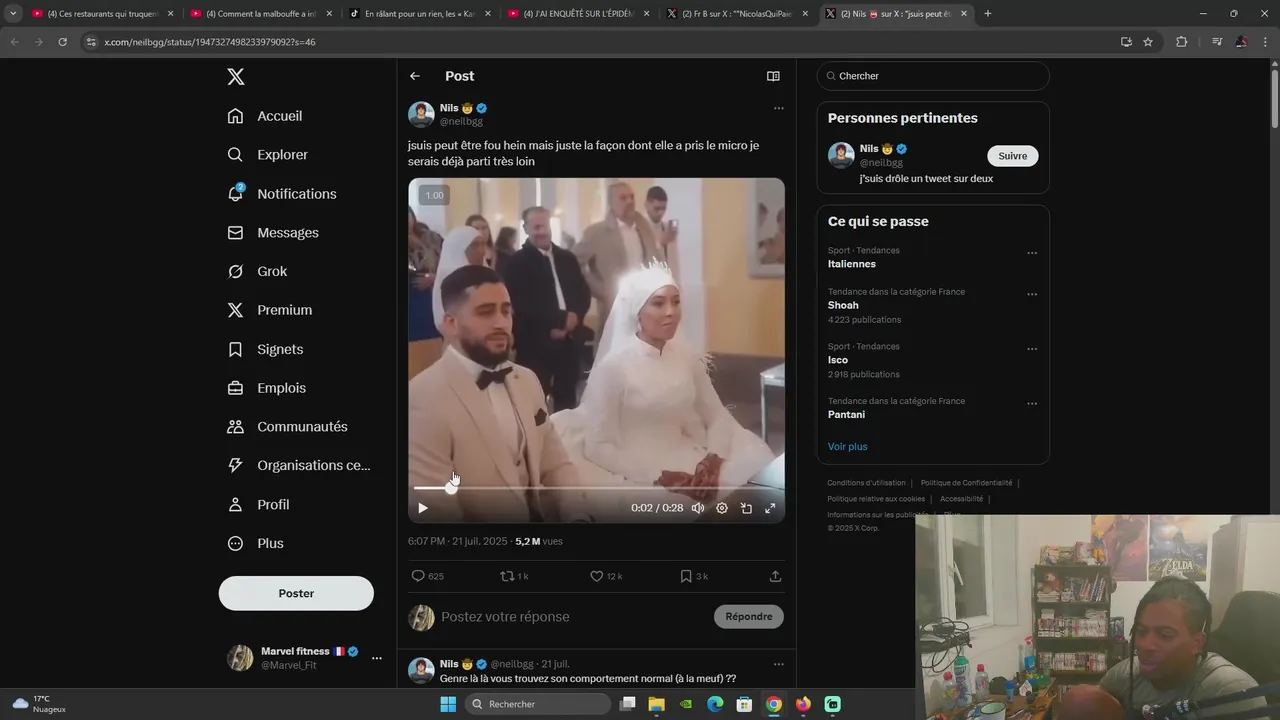Reload the page

[x=62, y=42]
